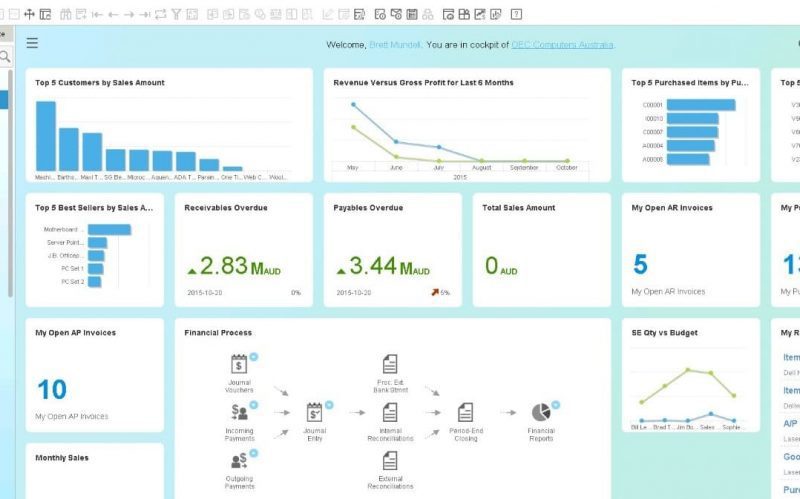This screenshot has height=499, width=800.
Task: Open Help question mark icon
Action: click(x=516, y=14)
